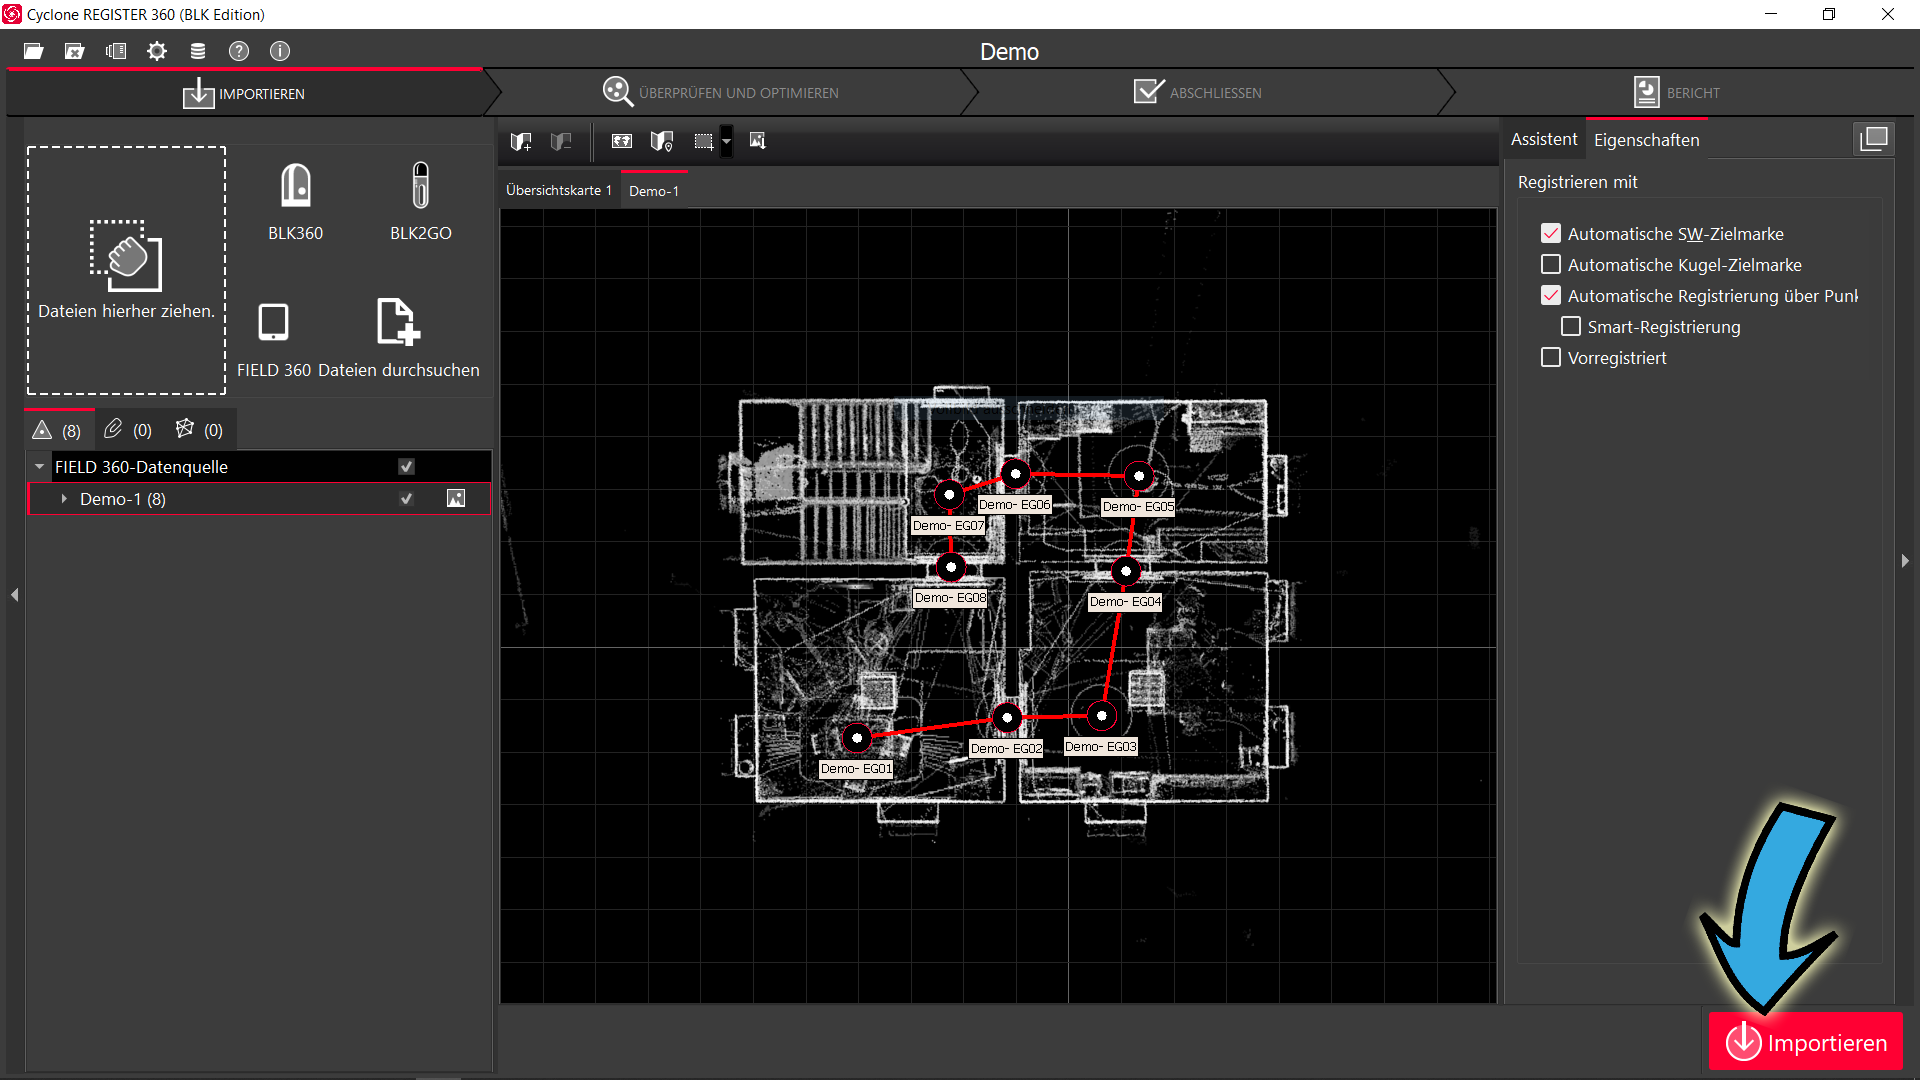Screen dimensions: 1920x1080
Task: Select scan marker Demo- EG07
Action: click(x=949, y=494)
